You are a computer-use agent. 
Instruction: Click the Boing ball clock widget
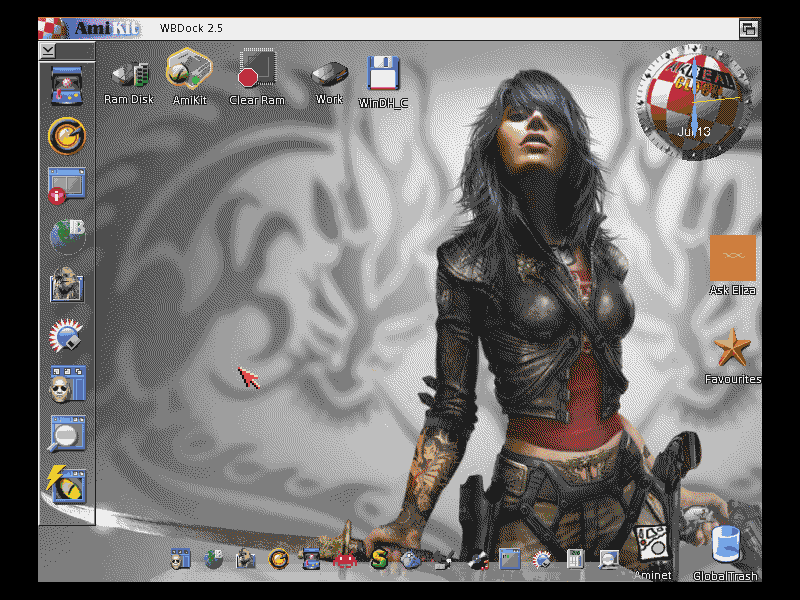coord(694,102)
